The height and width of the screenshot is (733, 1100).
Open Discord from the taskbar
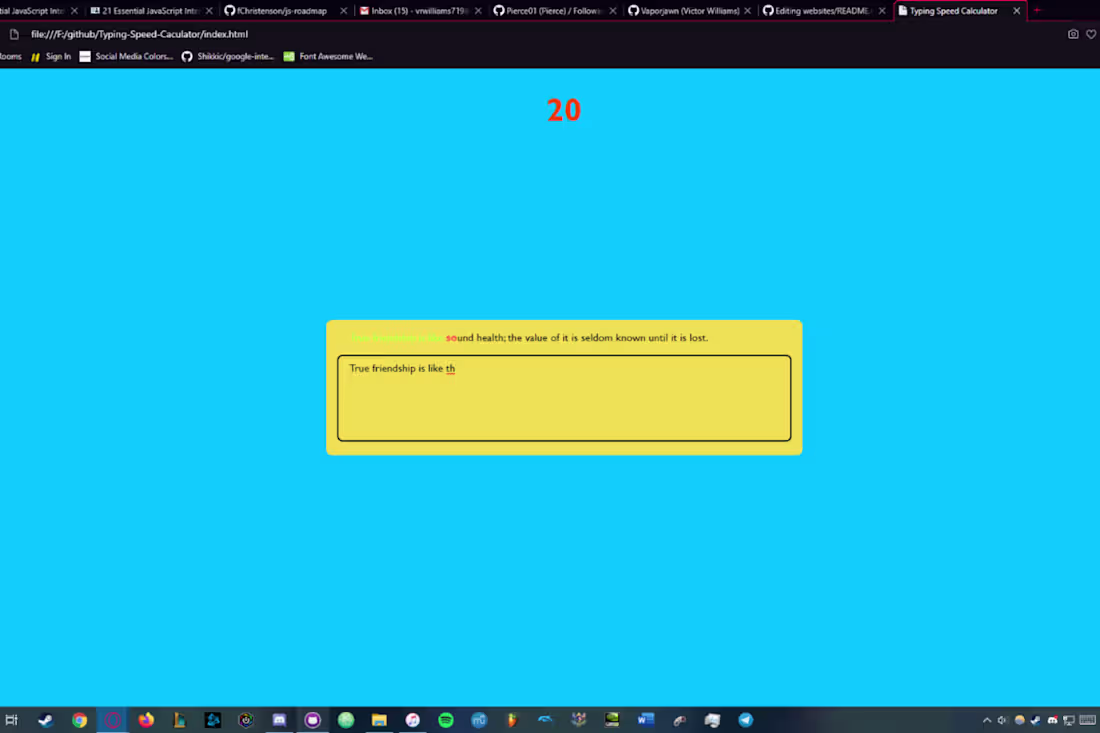(x=279, y=720)
